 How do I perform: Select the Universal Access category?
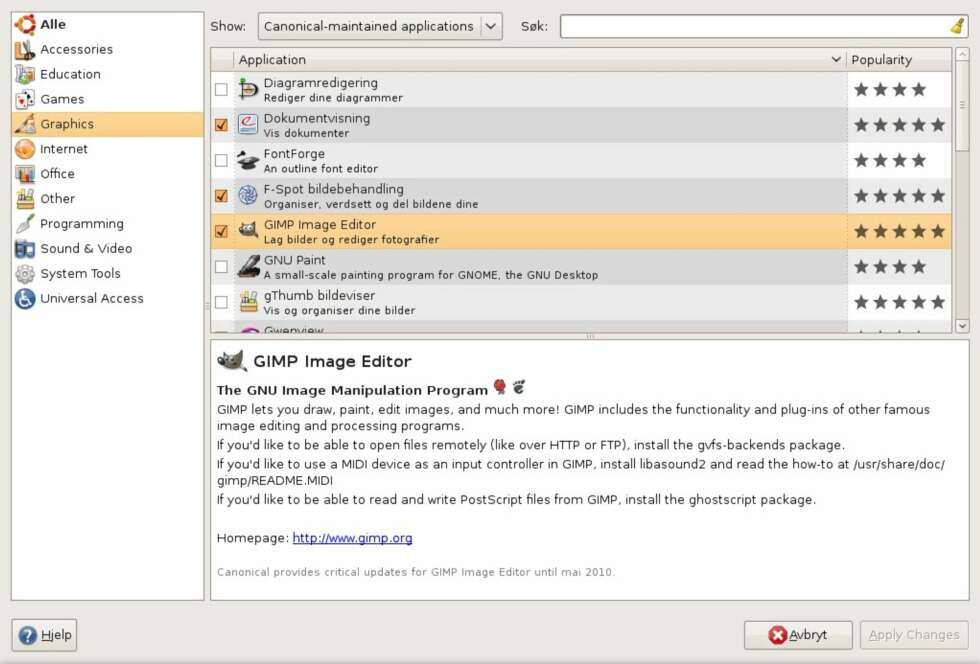tap(108, 299)
